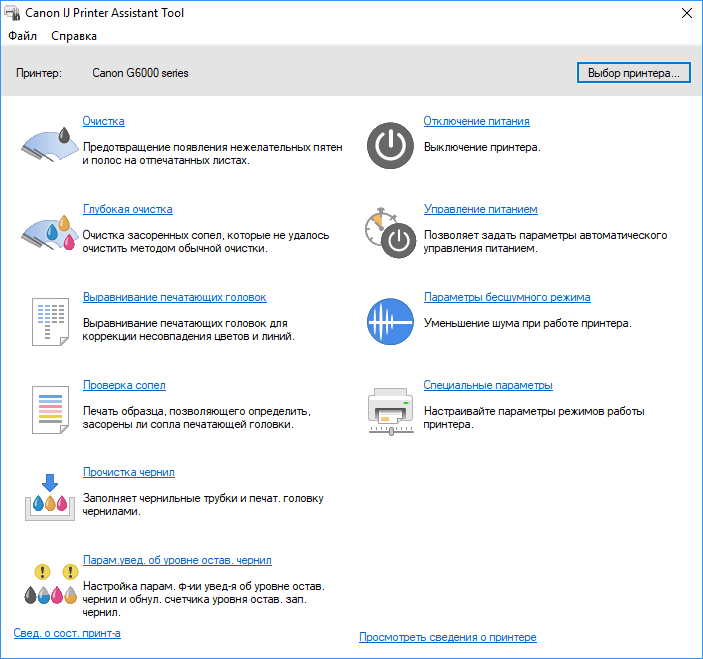Click the Canon G6000 series printer name
This screenshot has height=659, width=703.
tap(140, 73)
